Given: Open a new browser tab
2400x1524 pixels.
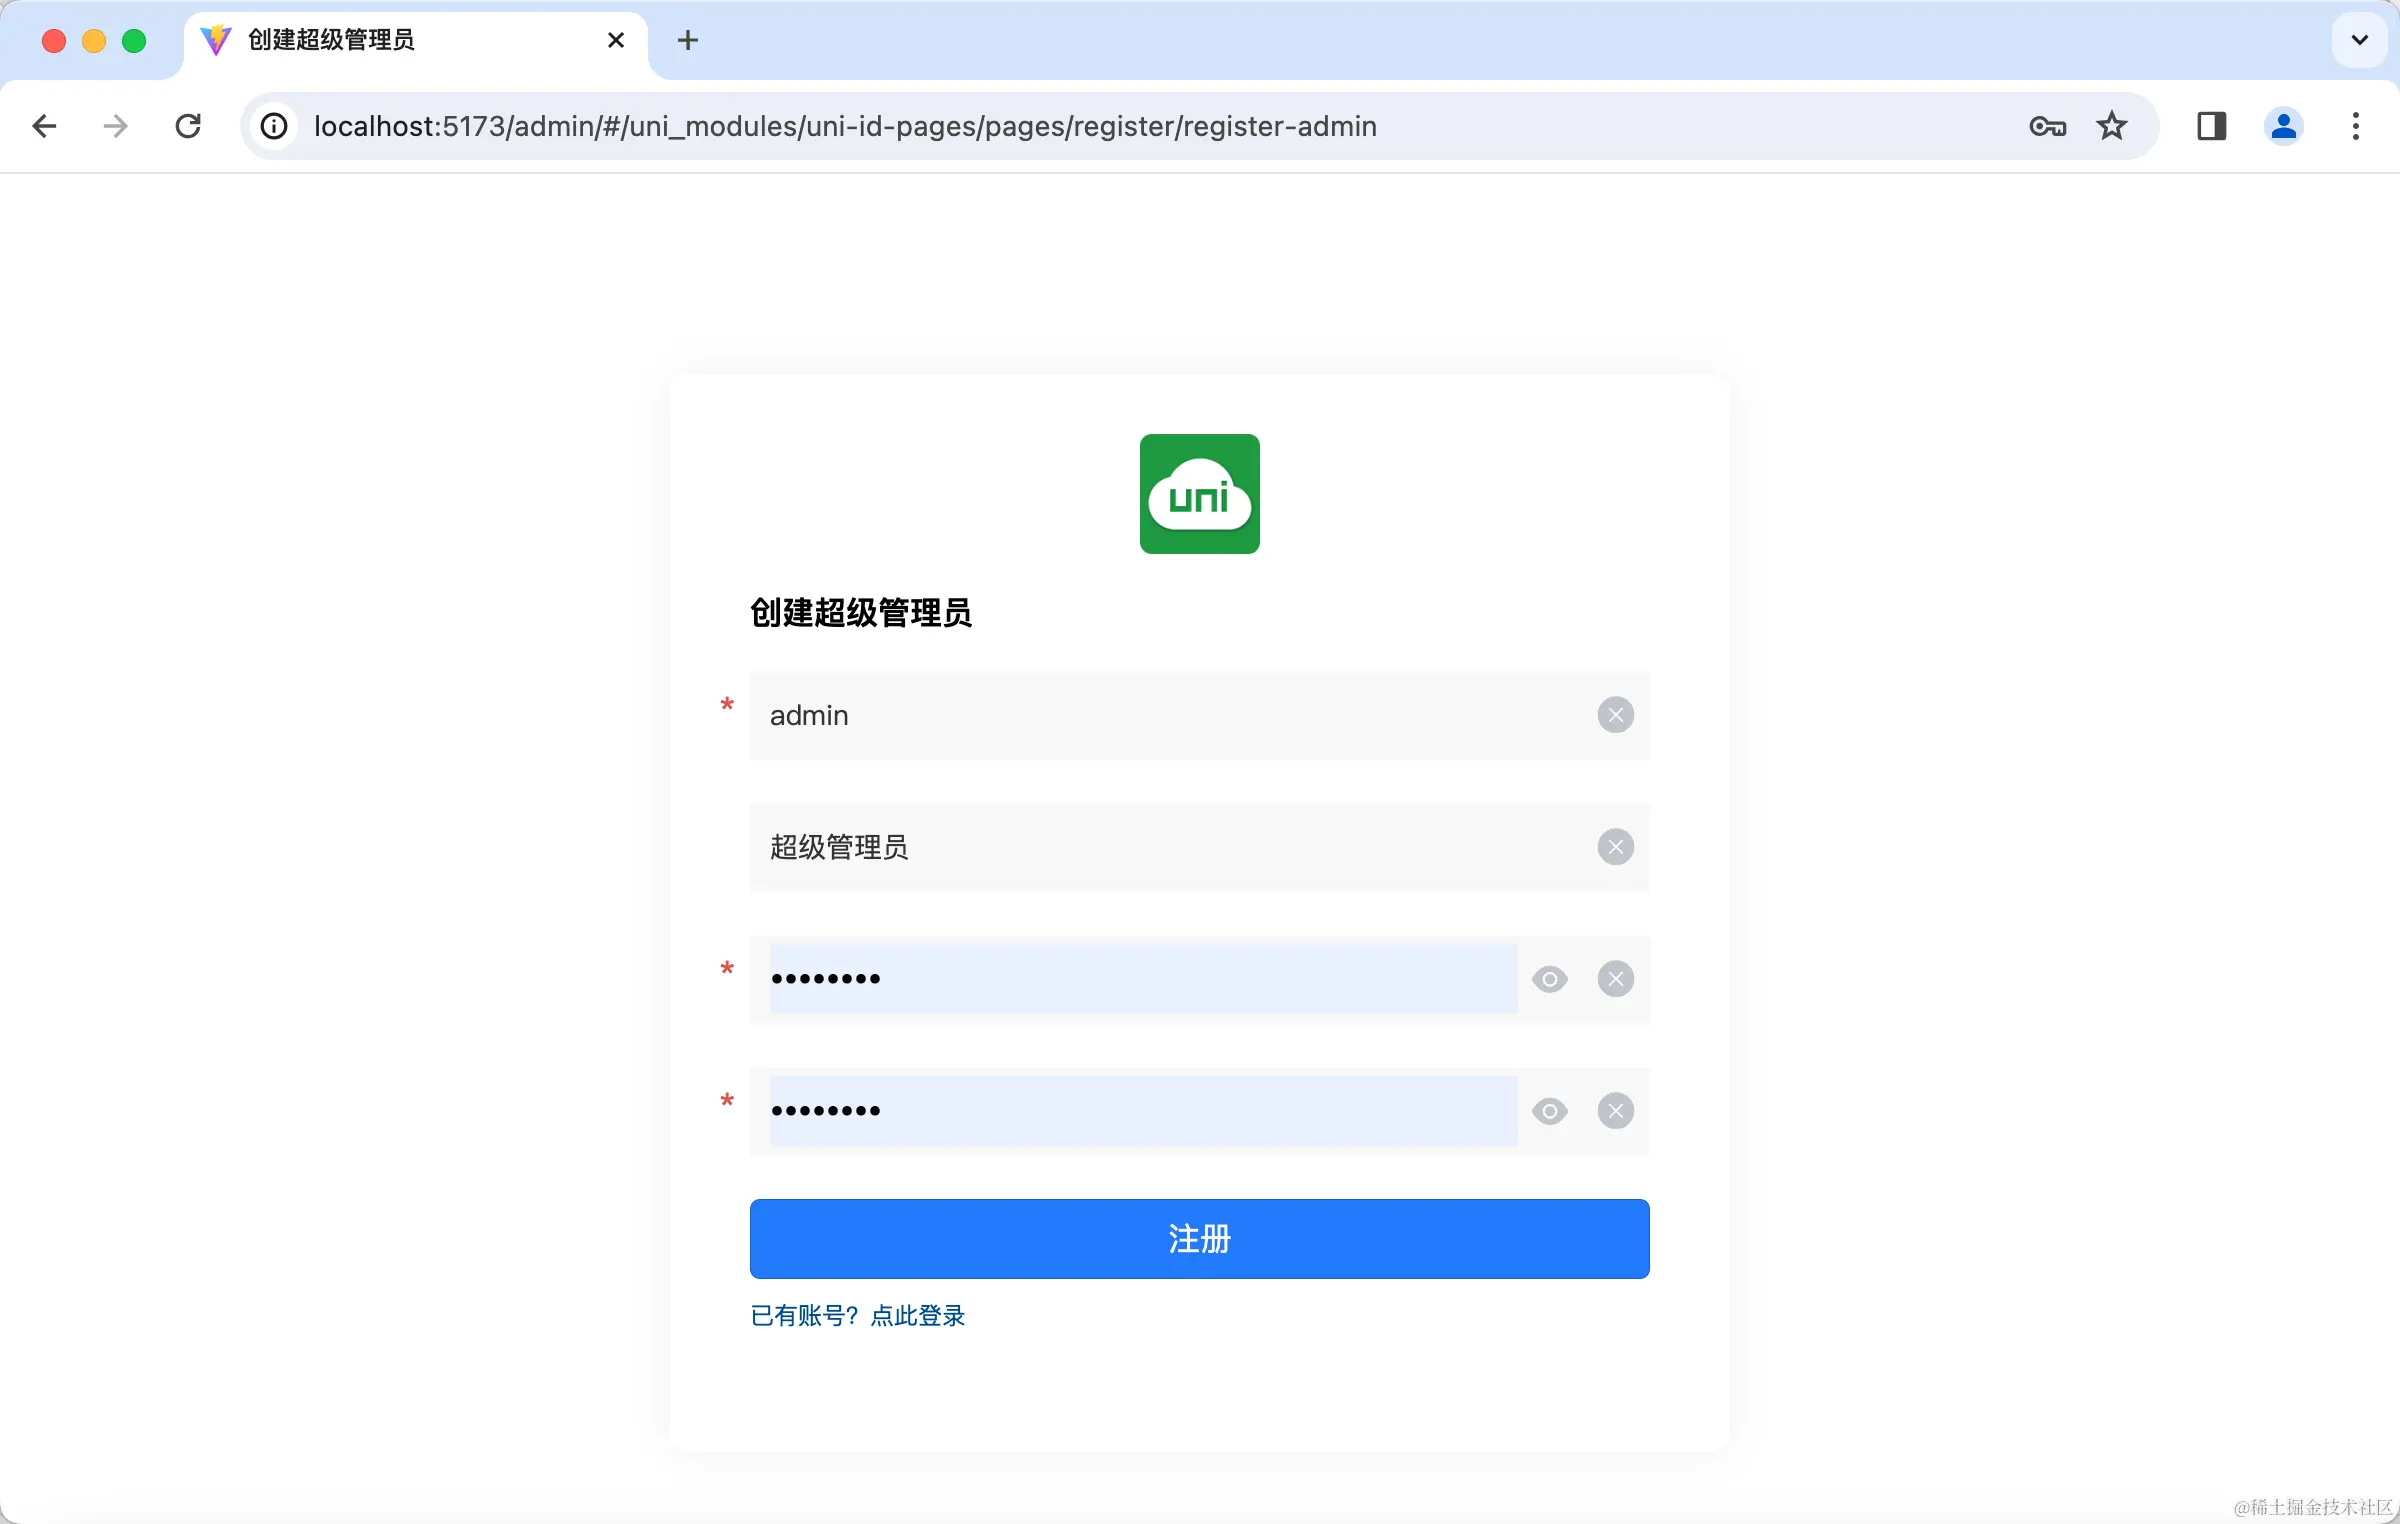Looking at the screenshot, I should point(686,40).
